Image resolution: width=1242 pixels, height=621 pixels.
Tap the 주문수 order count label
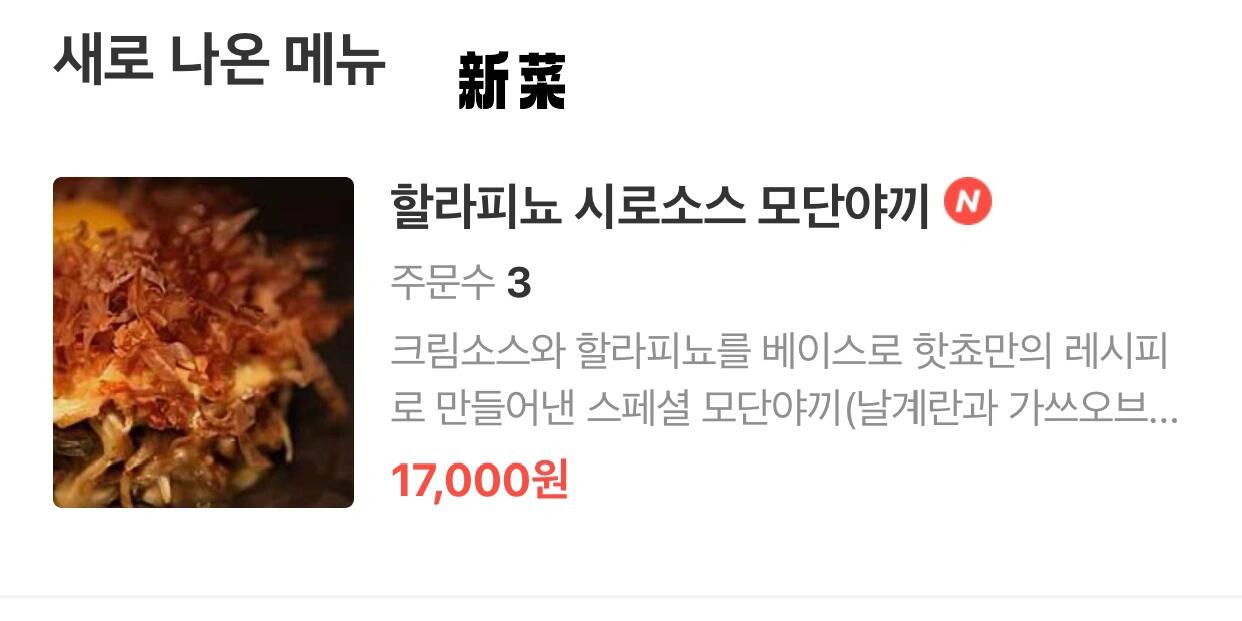tap(443, 285)
